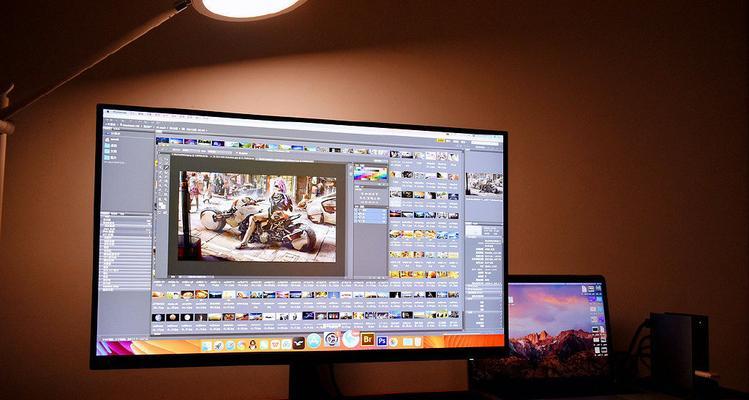Viewport: 749px width, 400px height.
Task: Open the dark bird app icon in Dock
Action: 299,344
